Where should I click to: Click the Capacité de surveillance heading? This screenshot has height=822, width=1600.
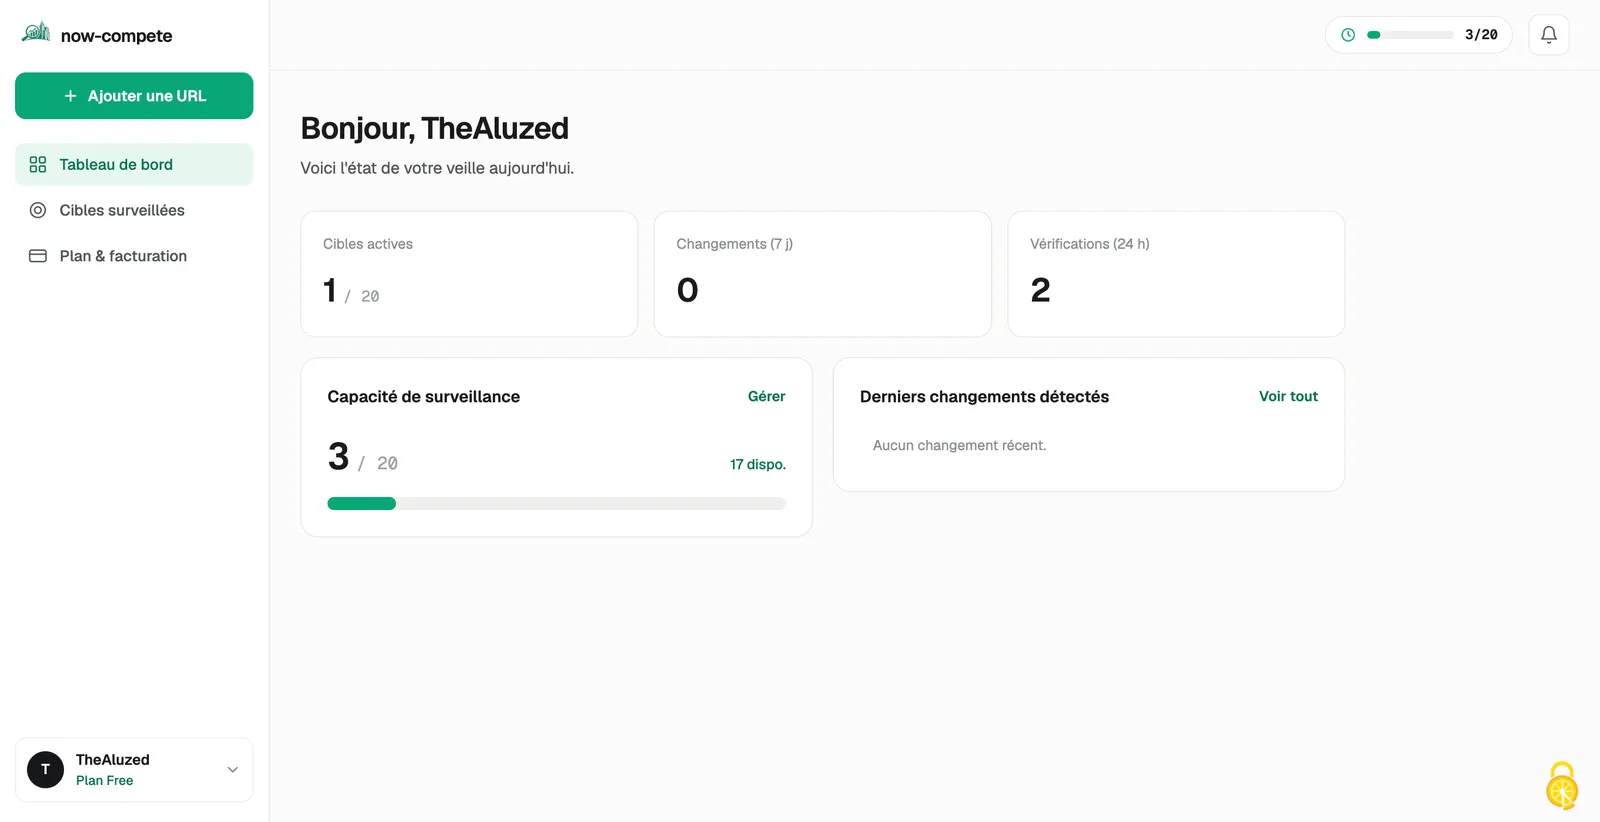click(423, 397)
